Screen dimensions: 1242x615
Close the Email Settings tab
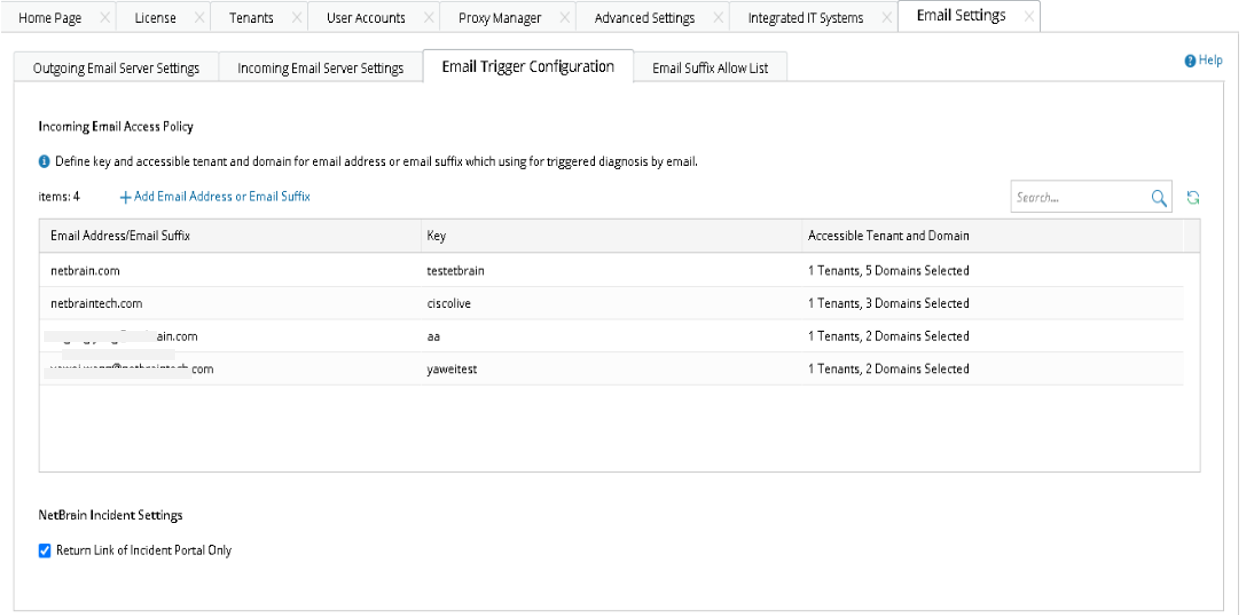click(x=1028, y=17)
